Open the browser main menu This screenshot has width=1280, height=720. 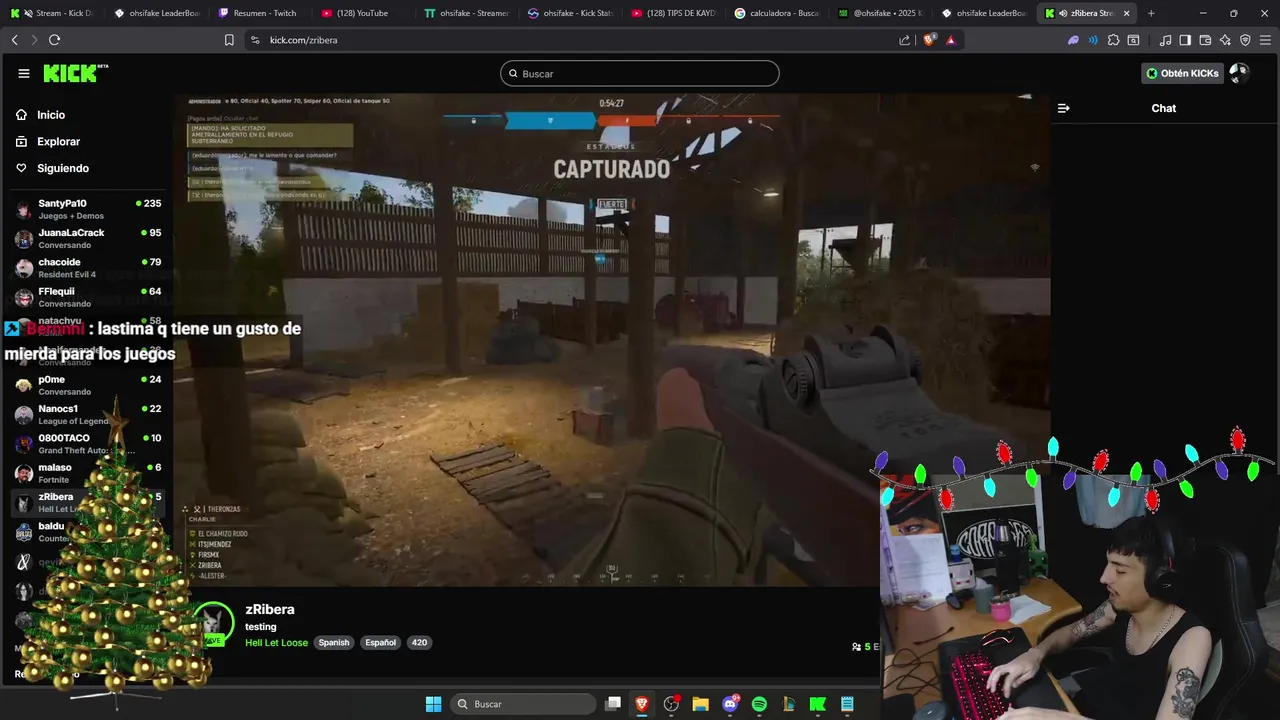pyautogui.click(x=1266, y=40)
